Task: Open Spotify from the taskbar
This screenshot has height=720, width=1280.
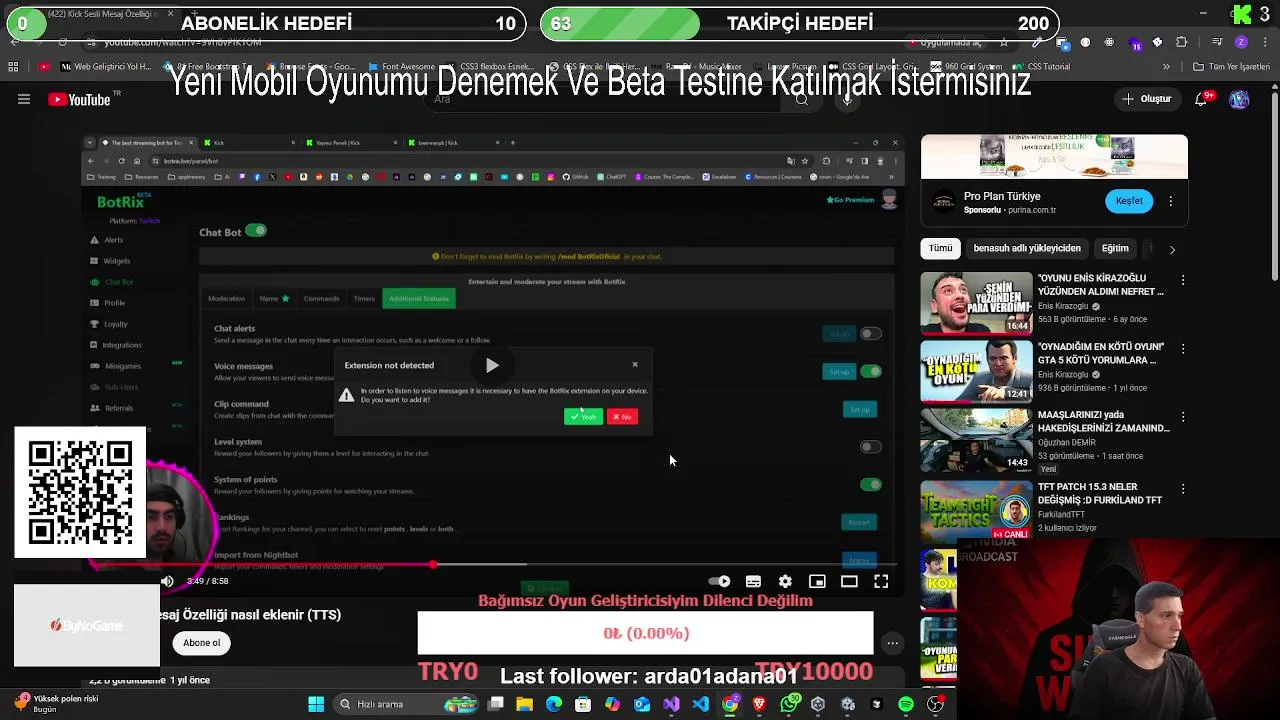Action: coord(906,704)
